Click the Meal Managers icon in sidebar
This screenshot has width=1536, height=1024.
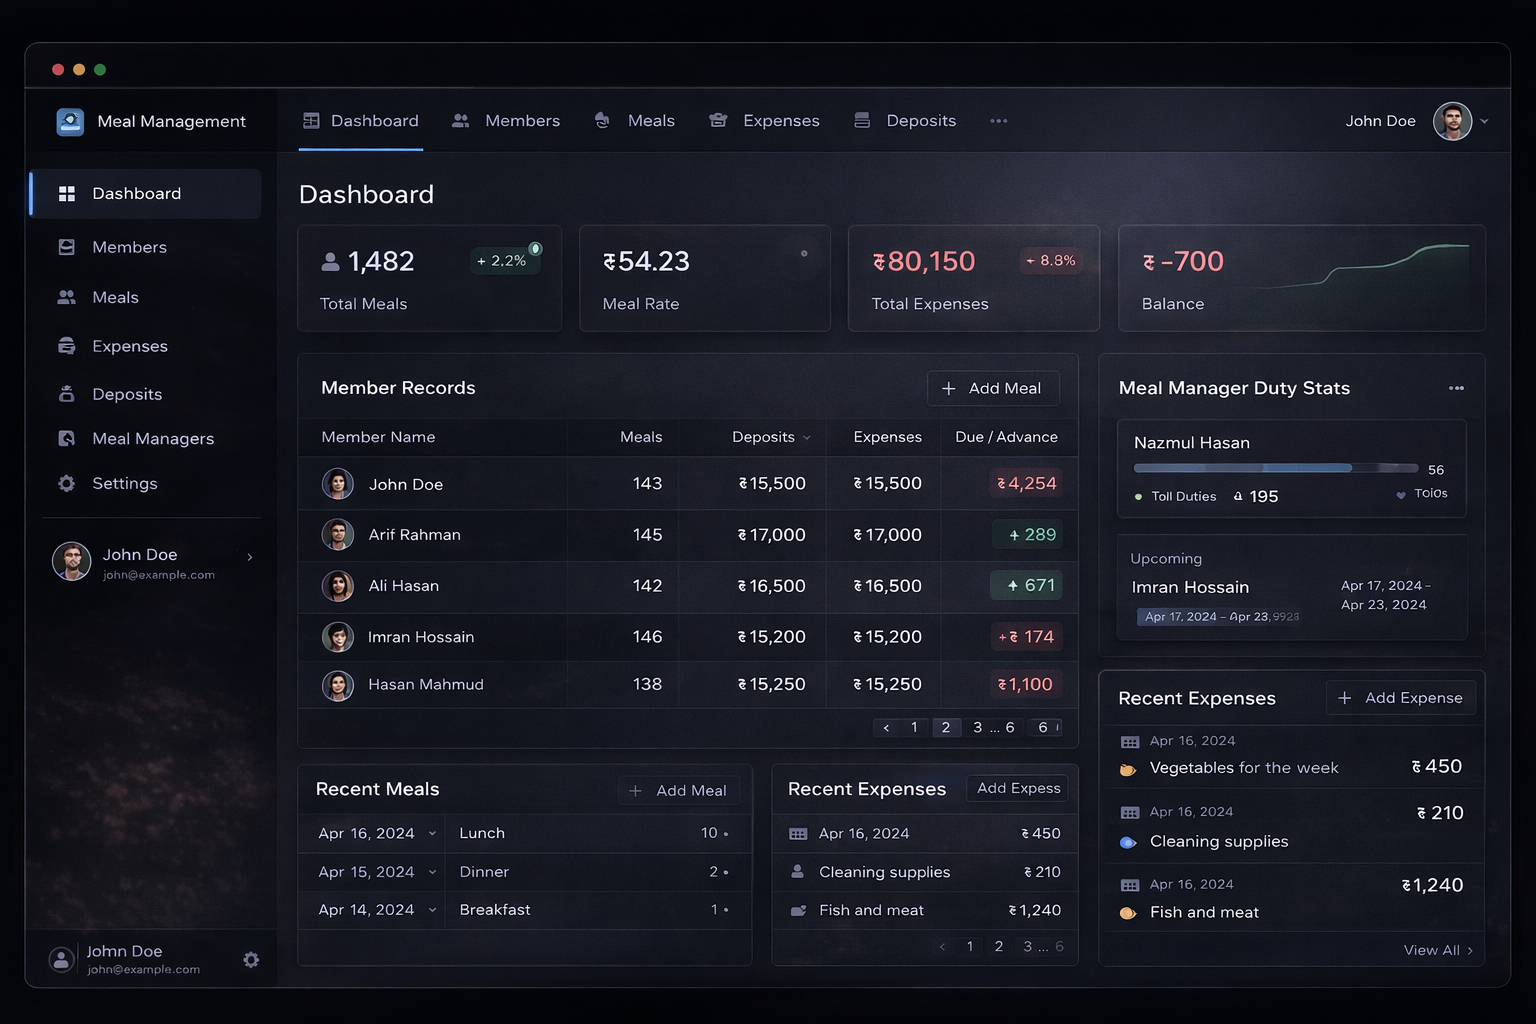[67, 438]
